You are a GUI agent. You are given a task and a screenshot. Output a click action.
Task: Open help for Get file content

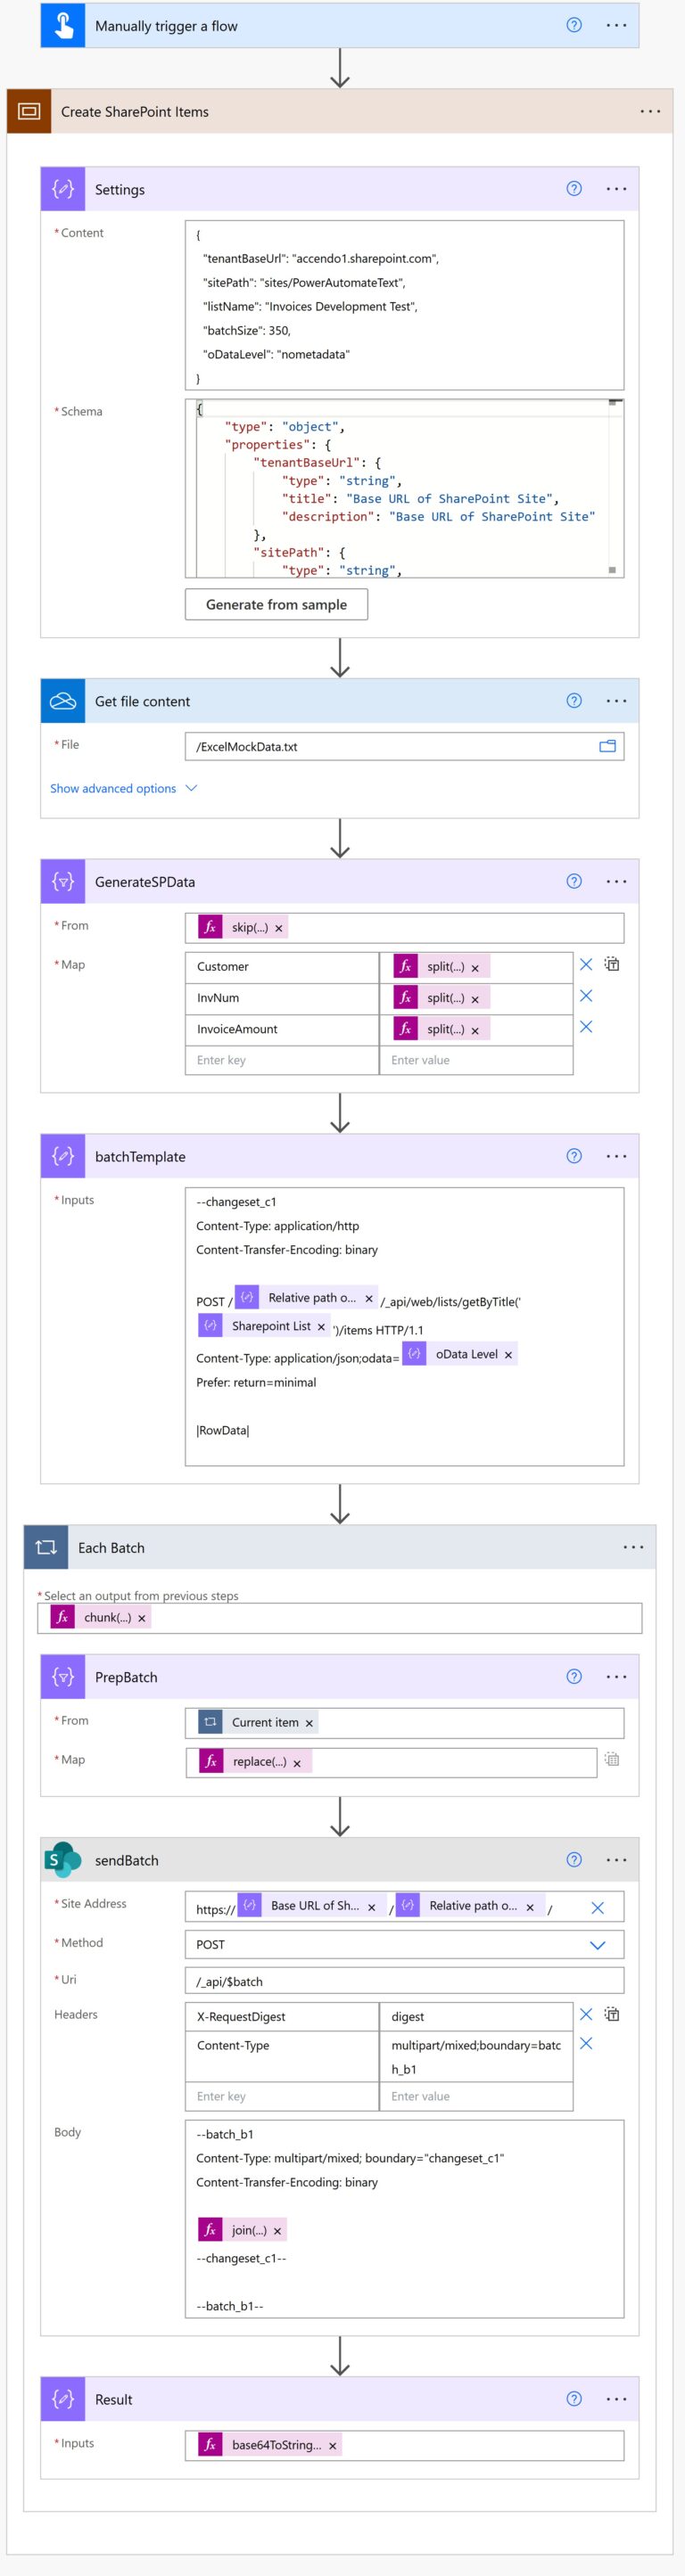(x=574, y=701)
